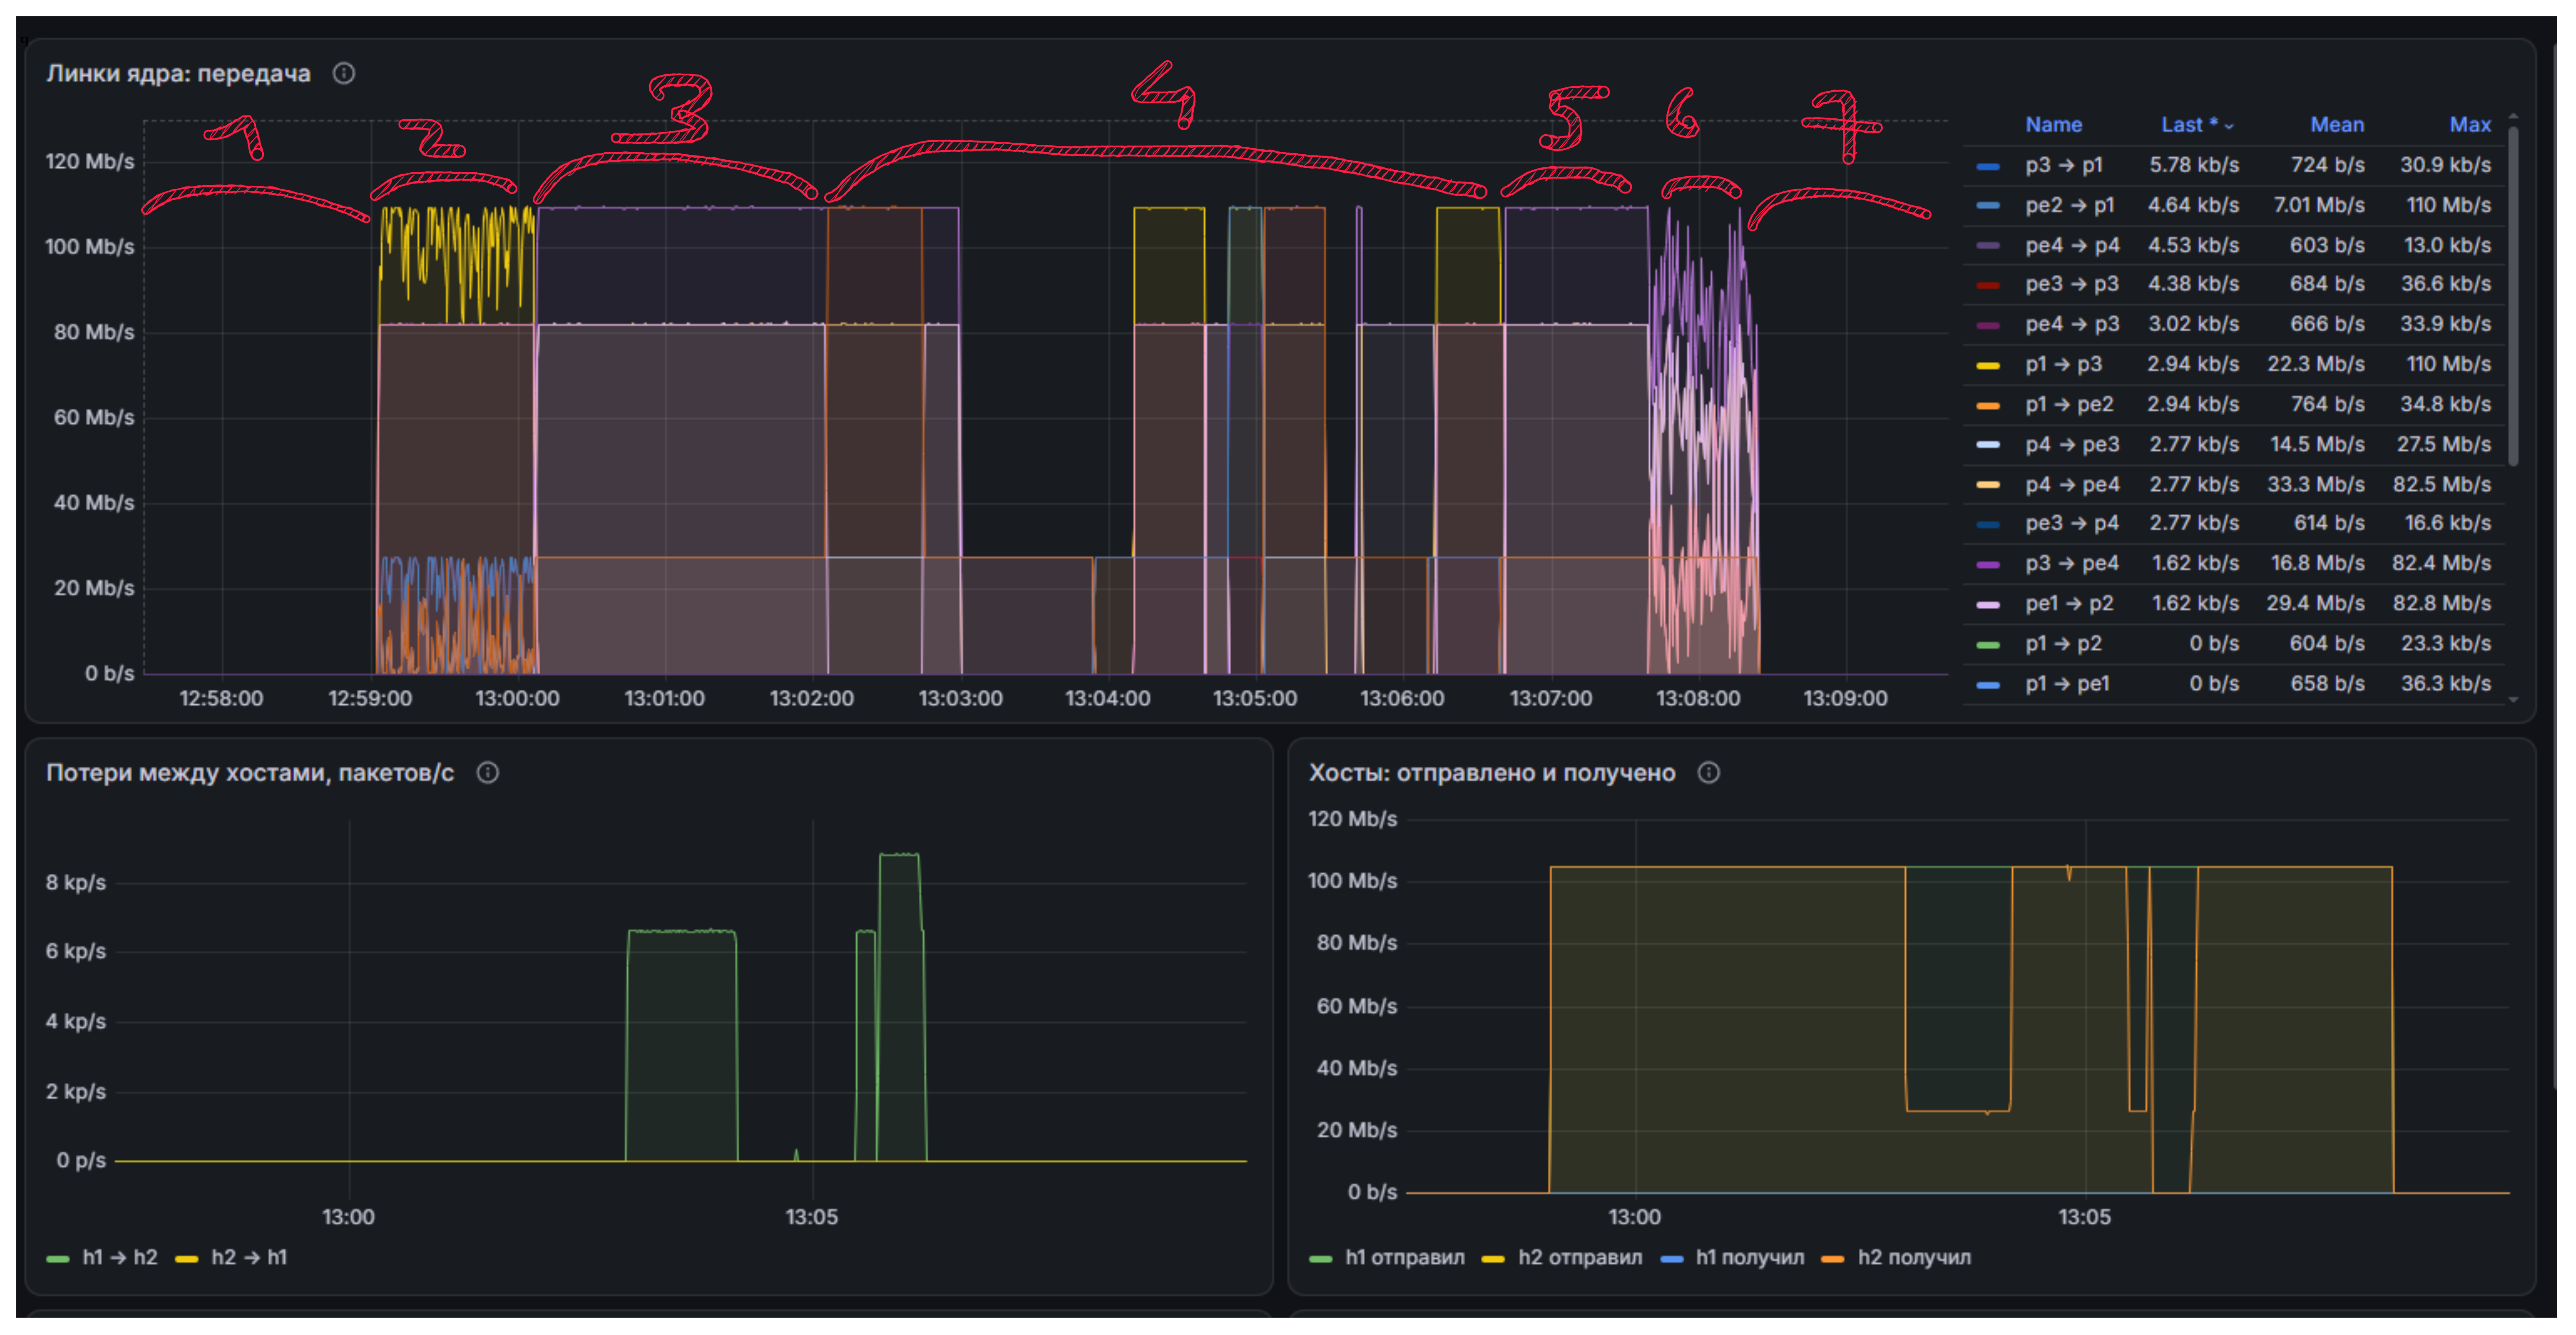Click info icon next to "Линки ядра: передача"
The width and height of the screenshot is (2576, 1335).
click(344, 73)
